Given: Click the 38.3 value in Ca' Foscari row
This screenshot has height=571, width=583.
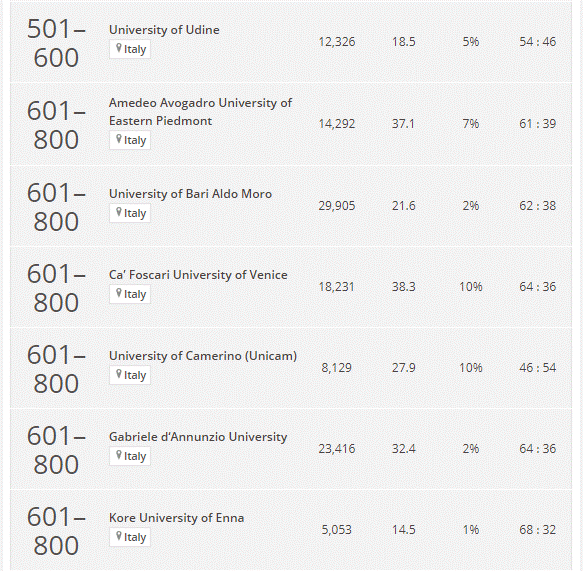Looking at the screenshot, I should pos(403,287).
